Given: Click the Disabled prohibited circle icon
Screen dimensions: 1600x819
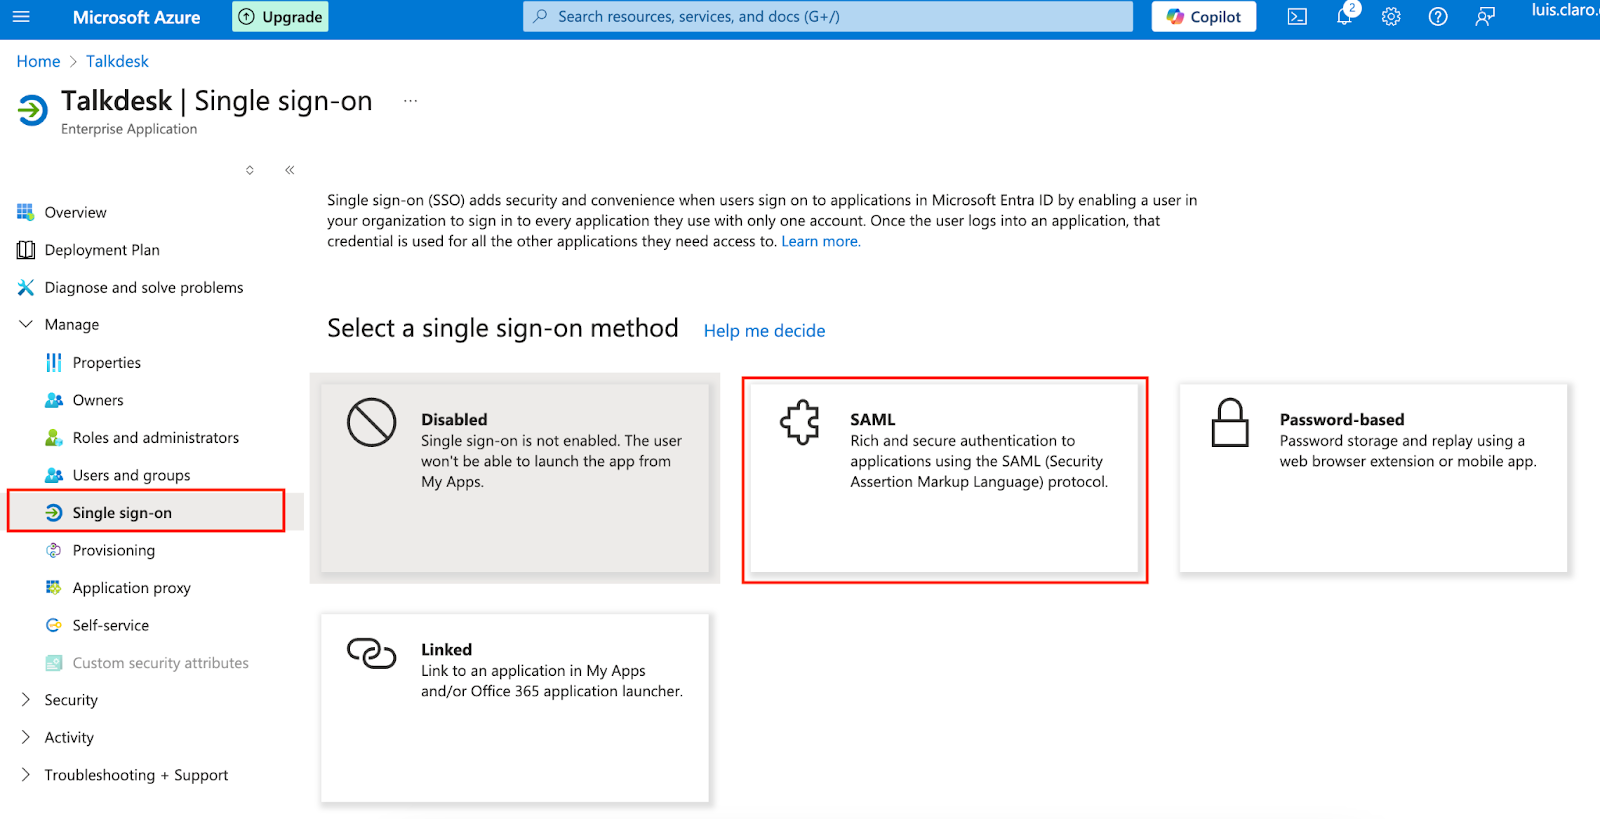Looking at the screenshot, I should [x=372, y=422].
